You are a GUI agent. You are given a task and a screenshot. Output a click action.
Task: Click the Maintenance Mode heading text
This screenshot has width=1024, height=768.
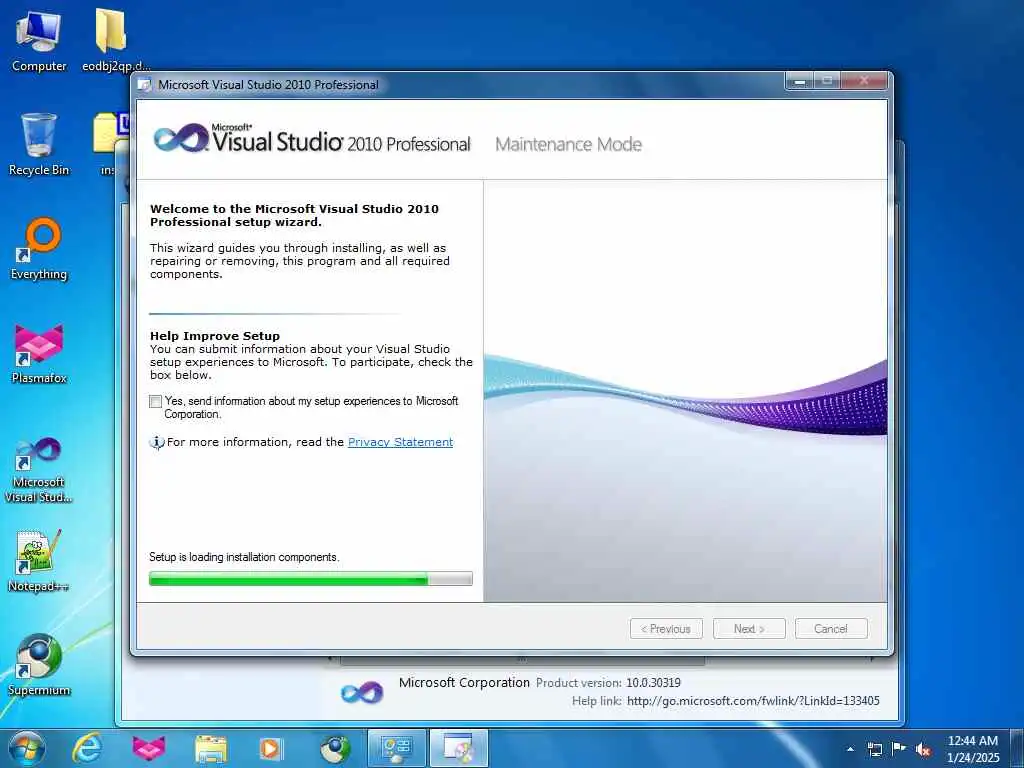[568, 144]
